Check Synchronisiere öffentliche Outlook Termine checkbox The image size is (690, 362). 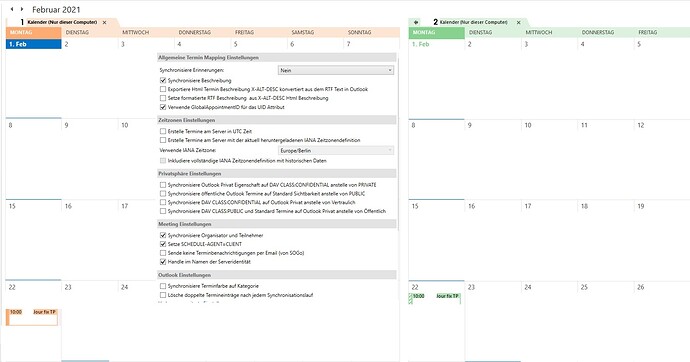[x=163, y=194]
